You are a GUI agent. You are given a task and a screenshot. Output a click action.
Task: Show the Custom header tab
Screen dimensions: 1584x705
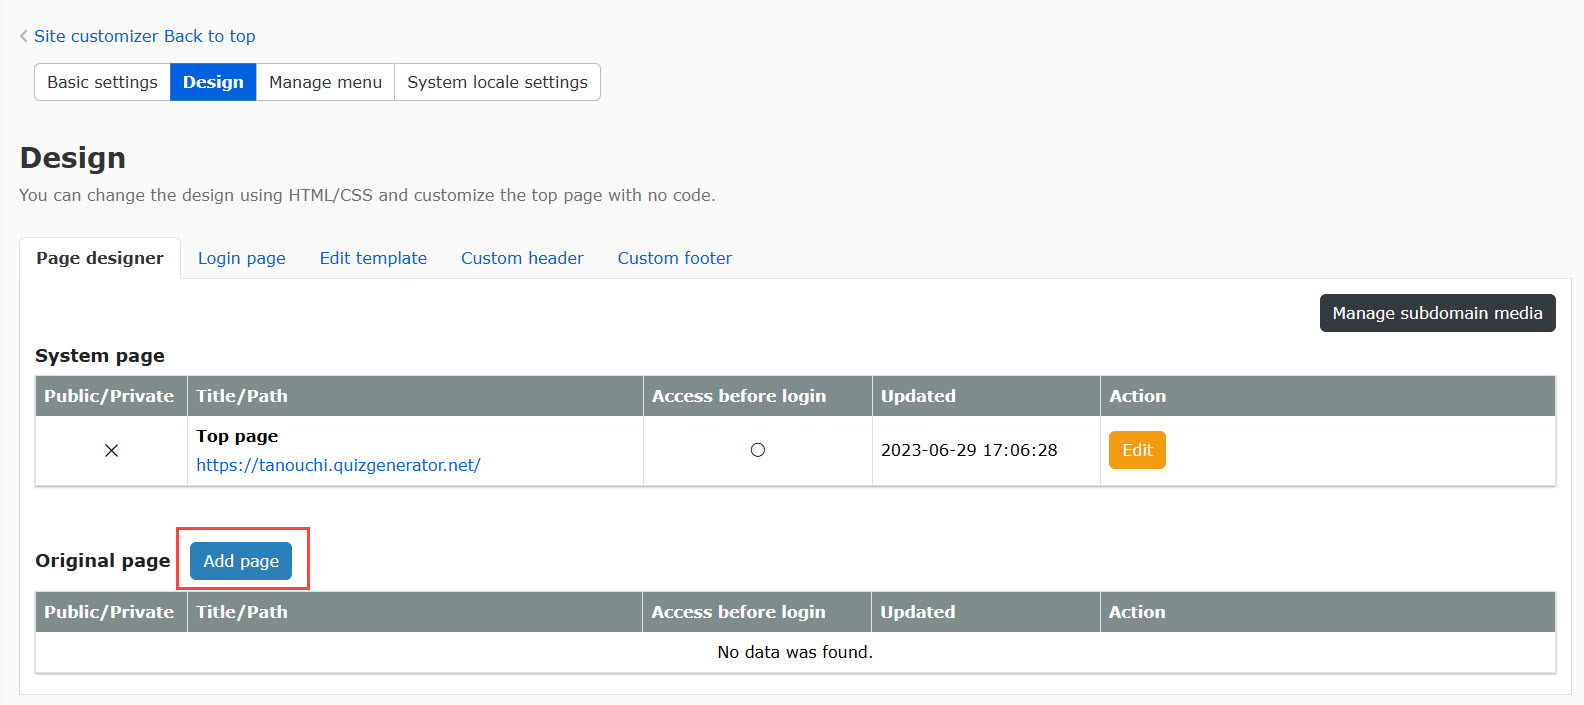522,258
